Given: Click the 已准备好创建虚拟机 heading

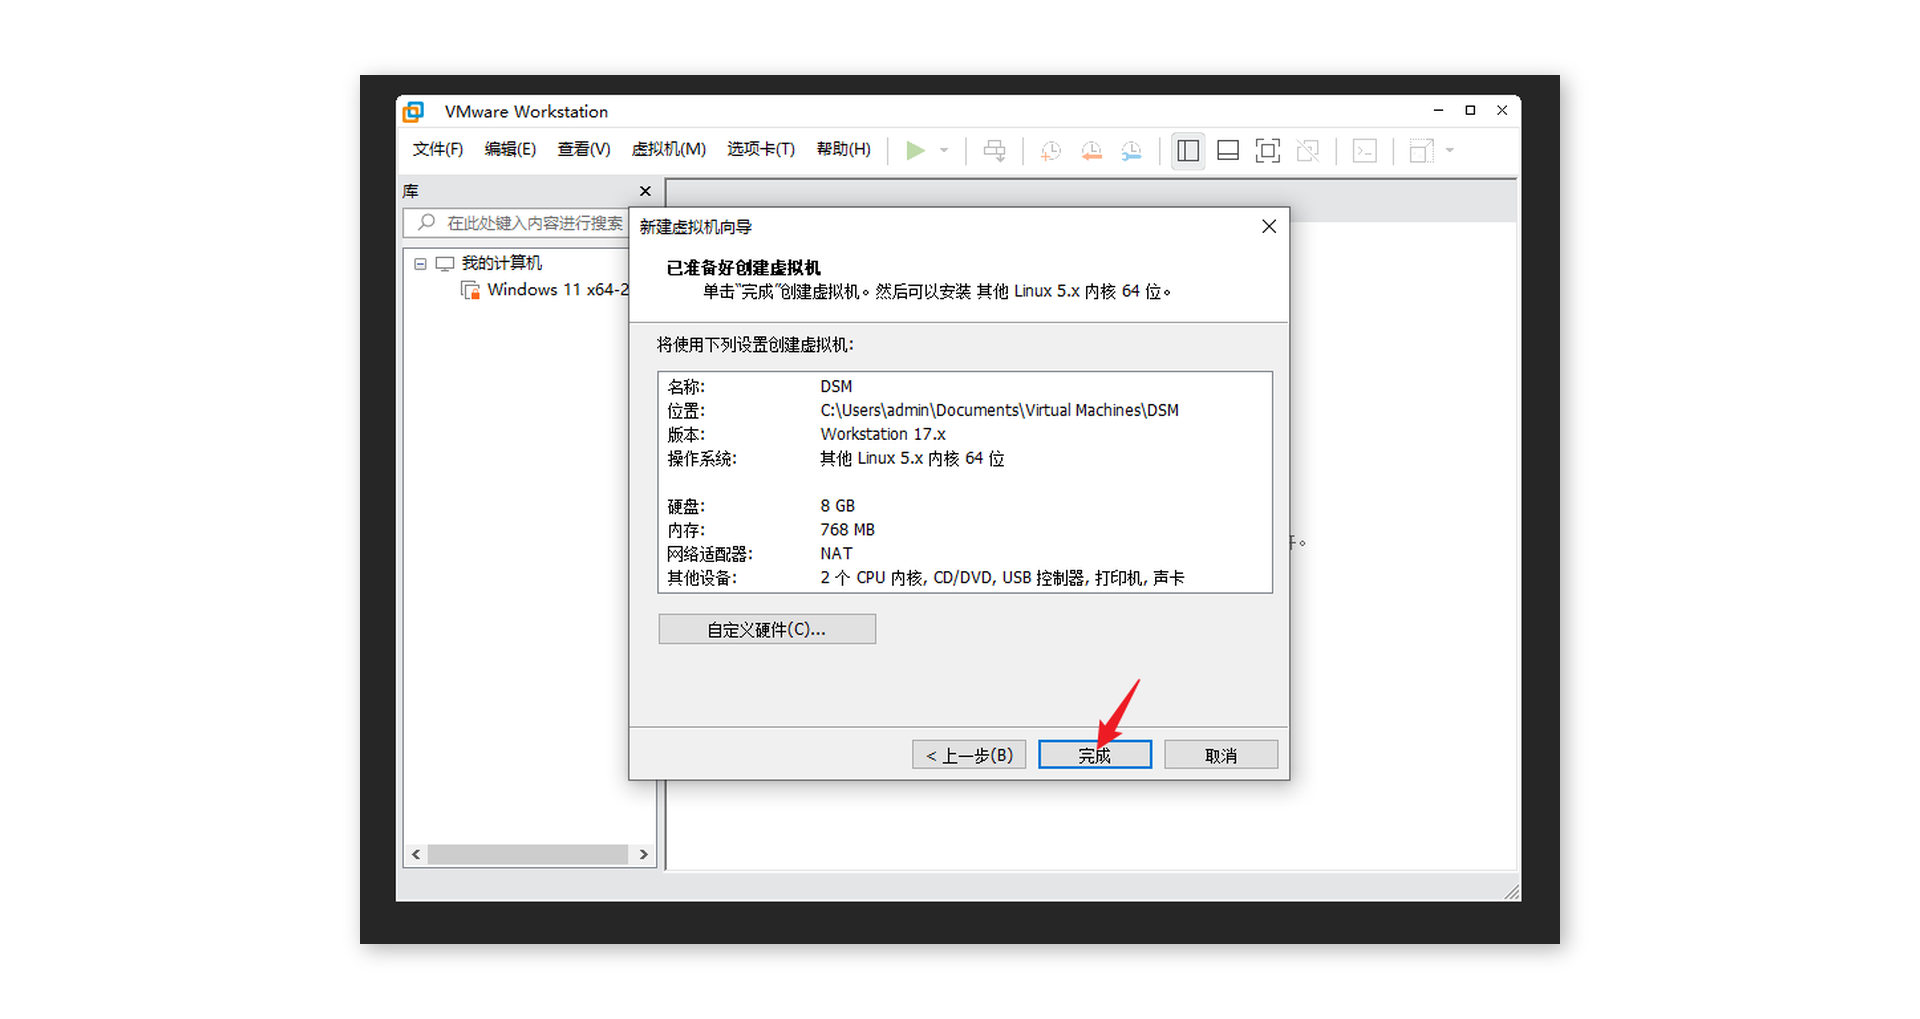Looking at the screenshot, I should coord(743,268).
